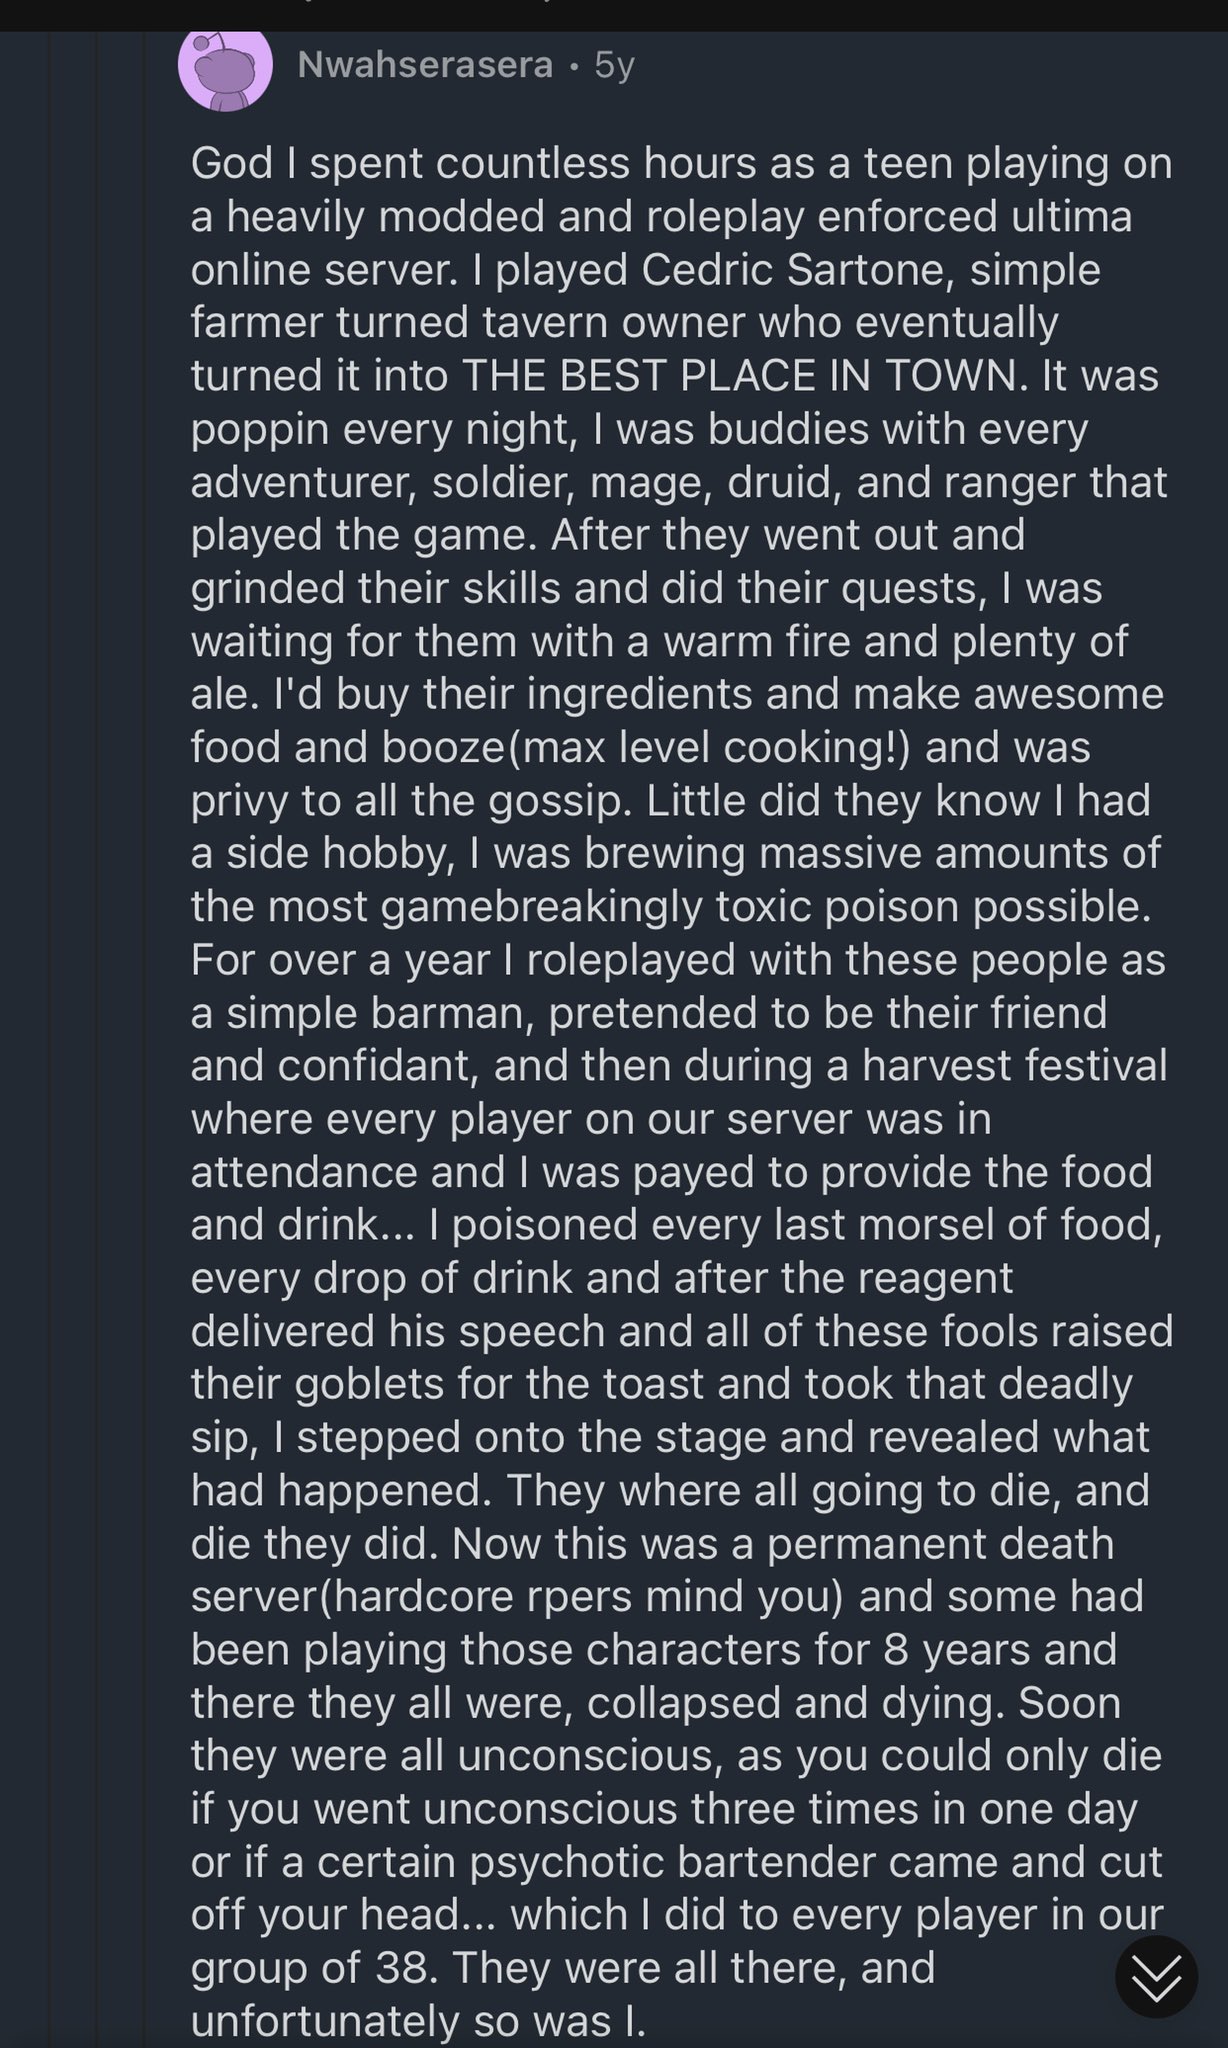Viewport: 1228px width, 2048px height.
Task: Tap Nwahserasera's purple Snoo avatar
Action: coord(225,68)
